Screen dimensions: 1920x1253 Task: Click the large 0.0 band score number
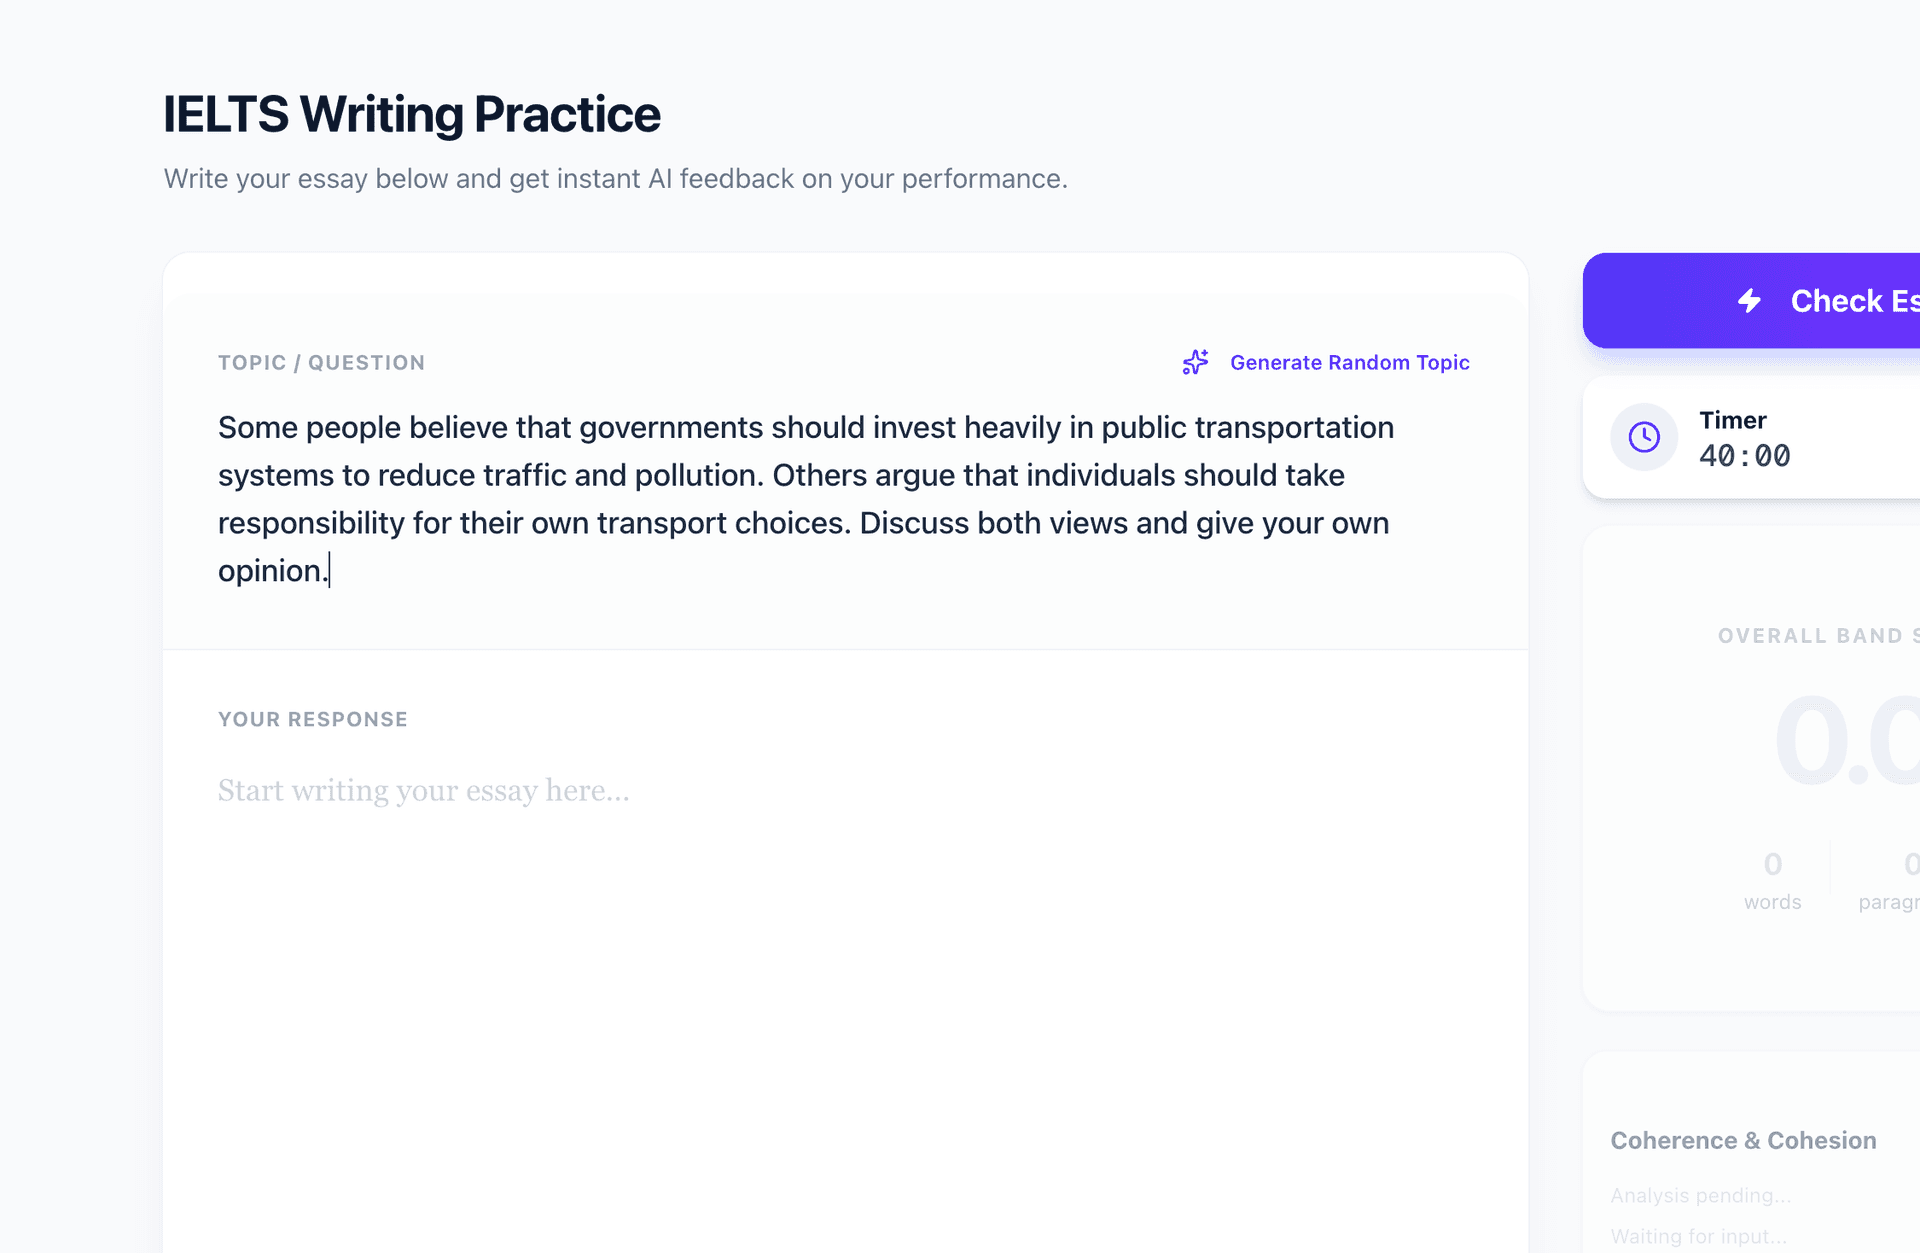point(1846,742)
